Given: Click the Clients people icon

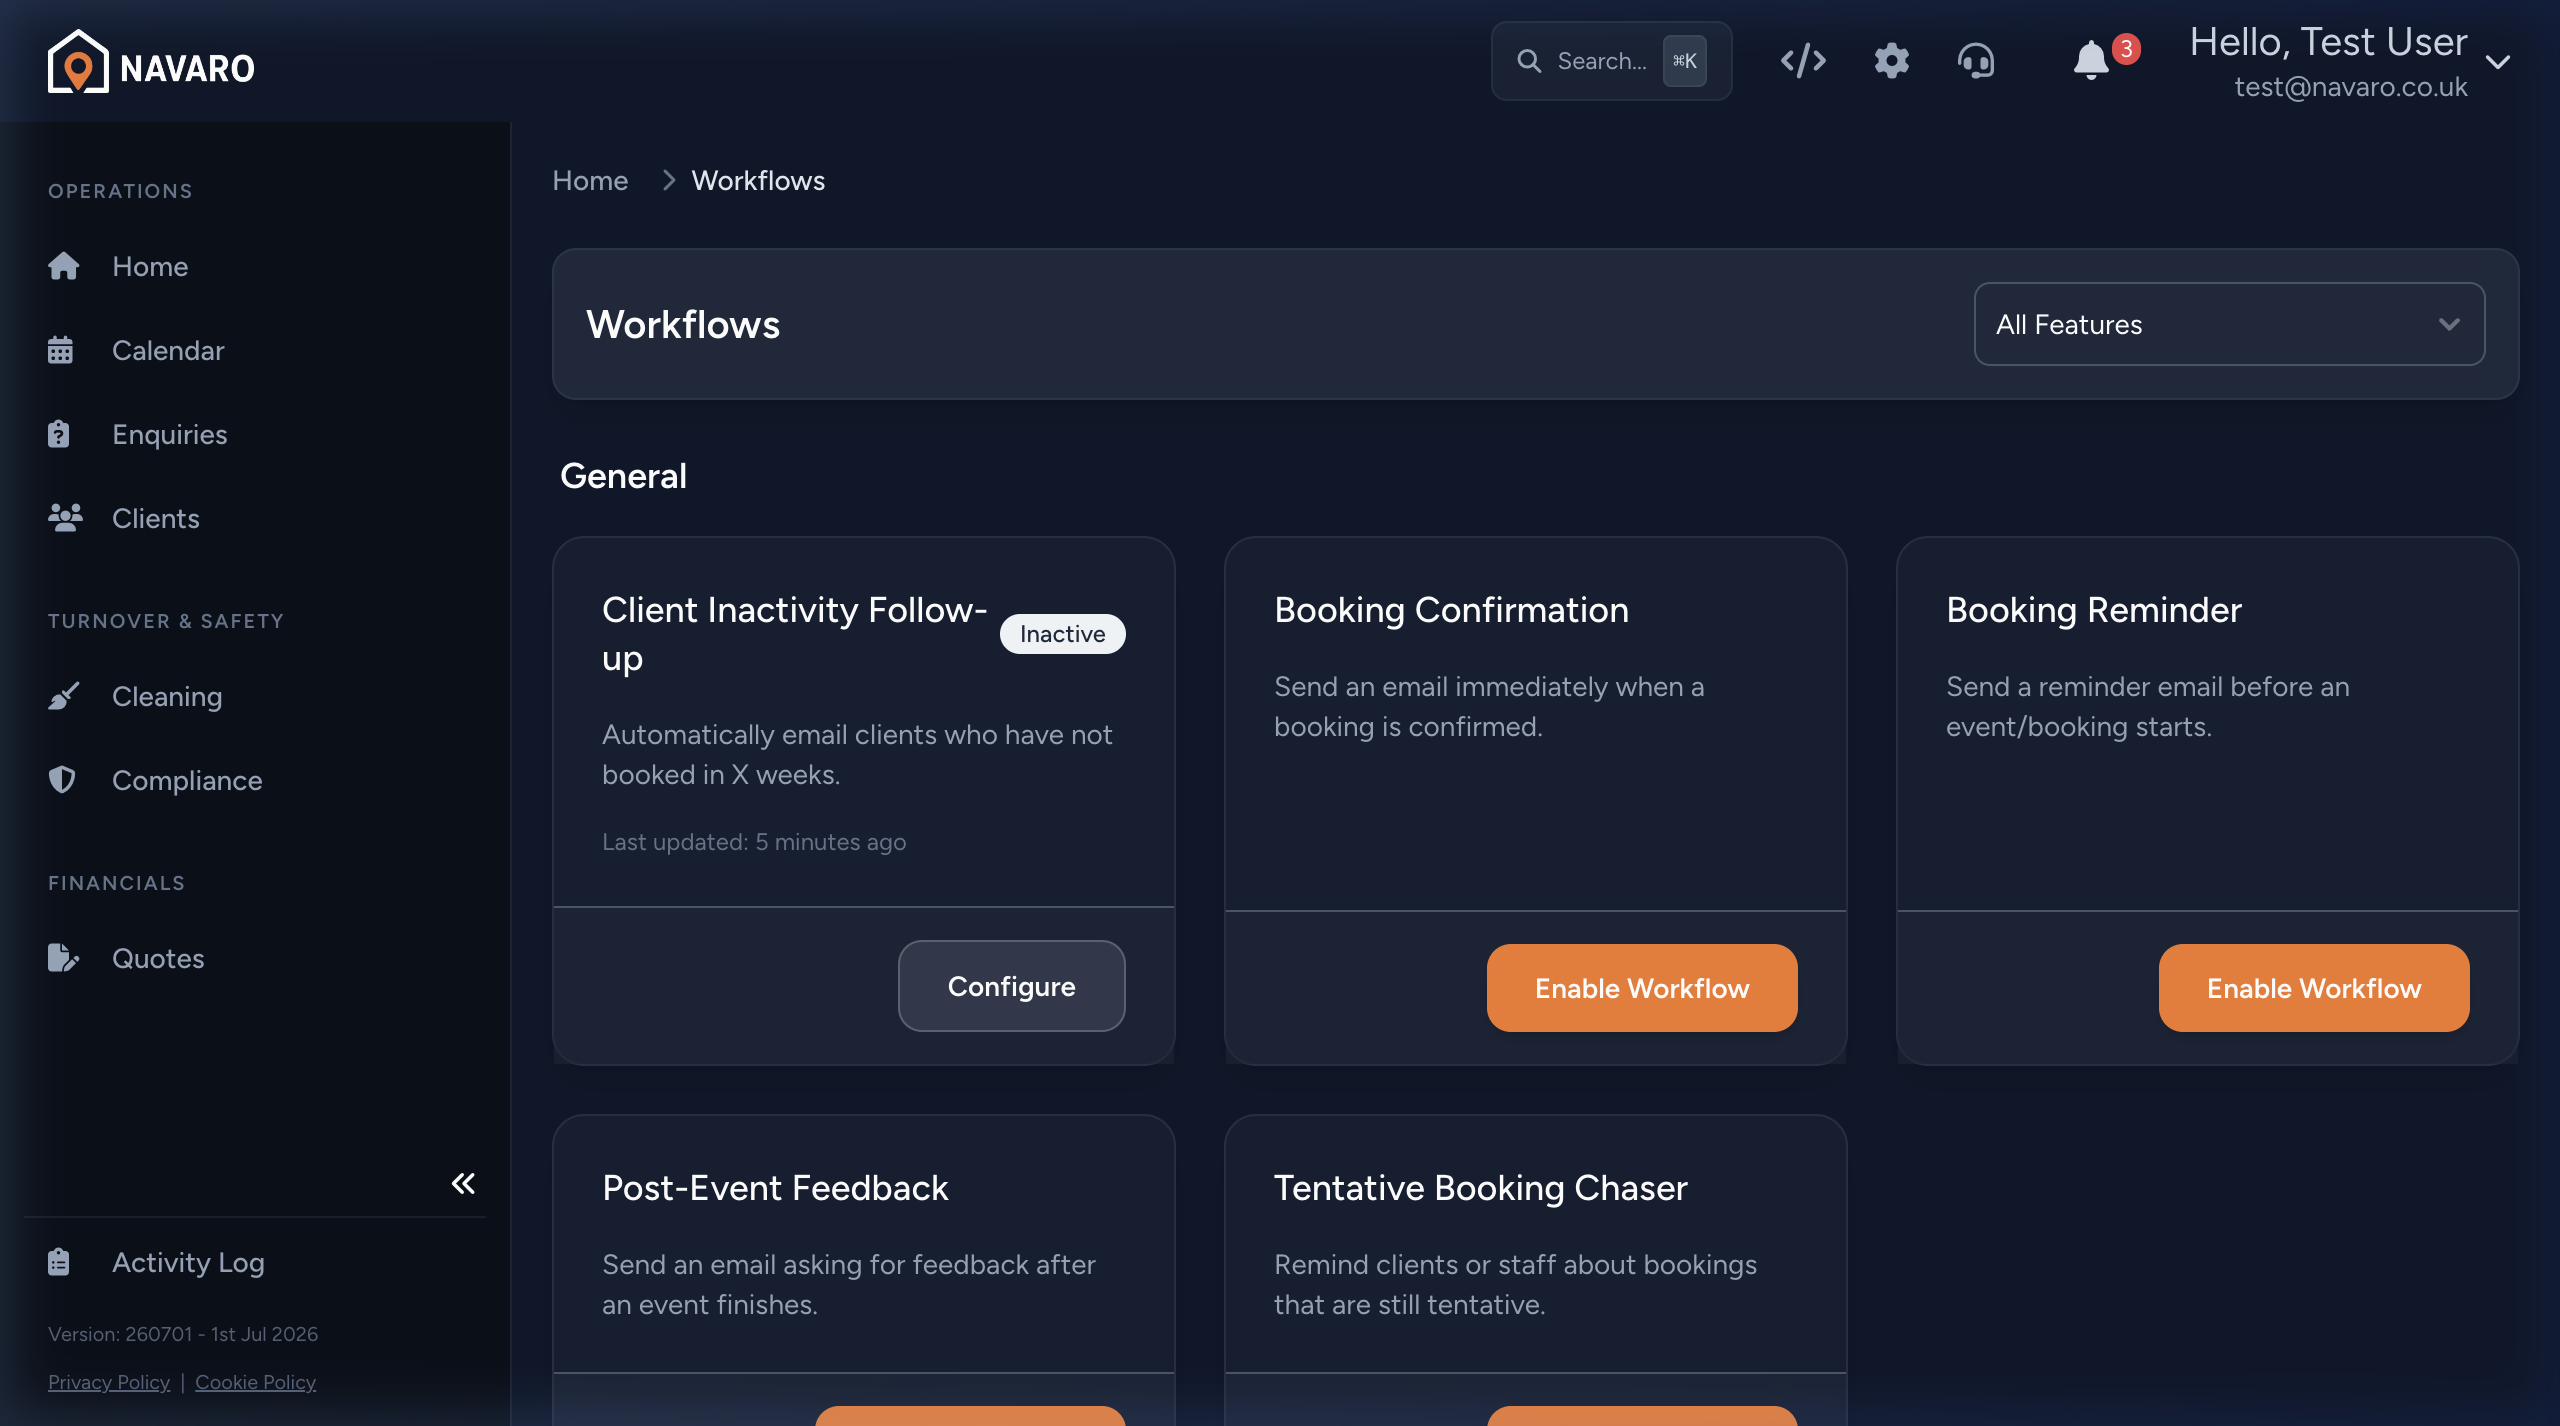Looking at the screenshot, I should coord(66,518).
